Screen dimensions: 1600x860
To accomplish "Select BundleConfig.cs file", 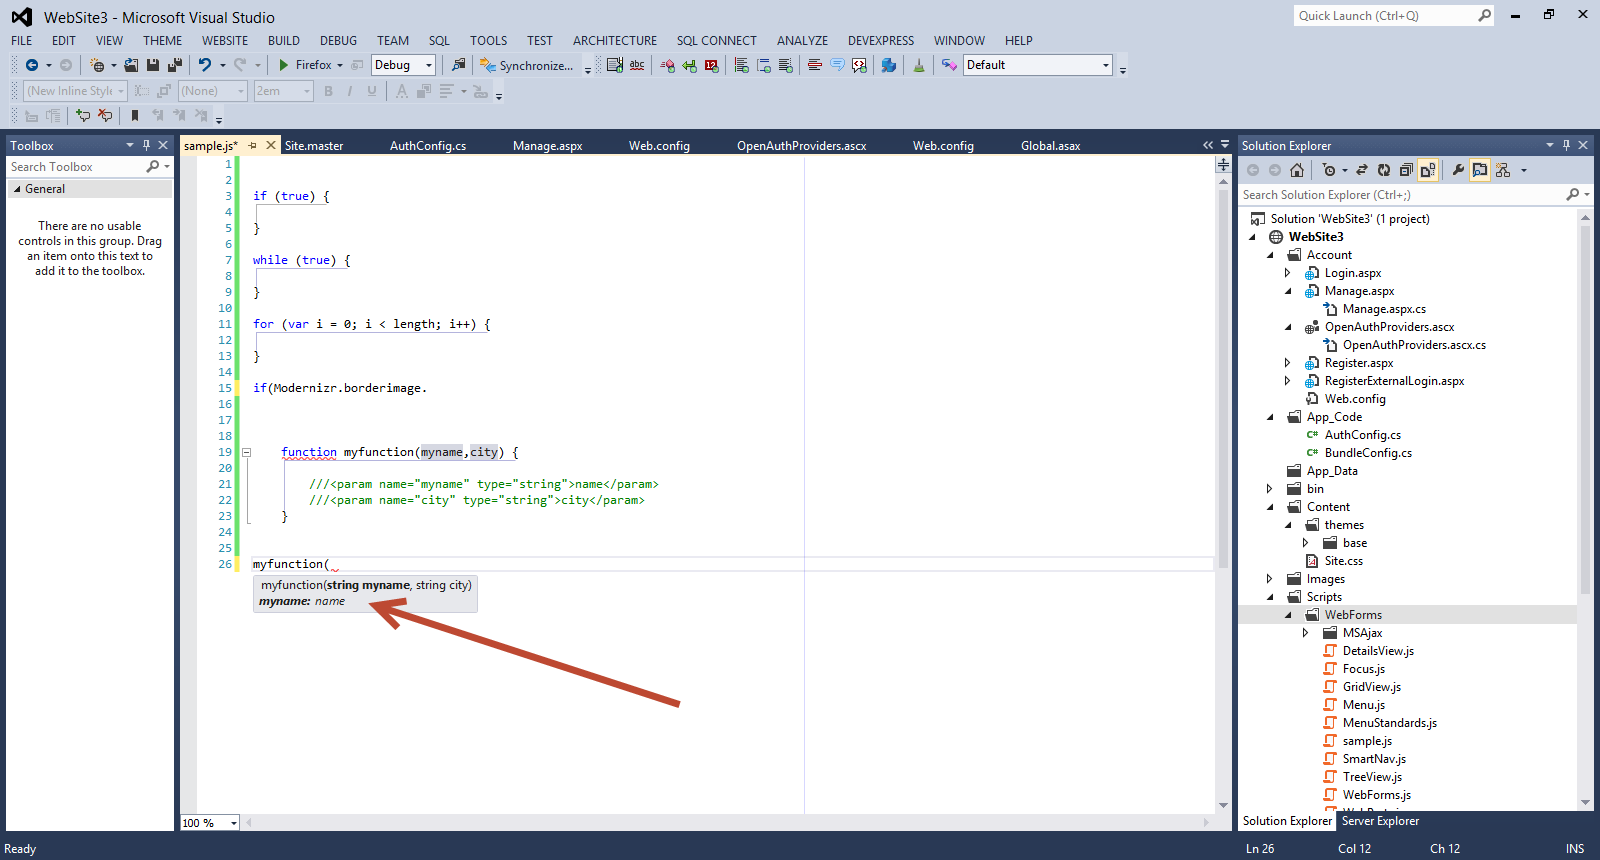I will click(x=1368, y=453).
